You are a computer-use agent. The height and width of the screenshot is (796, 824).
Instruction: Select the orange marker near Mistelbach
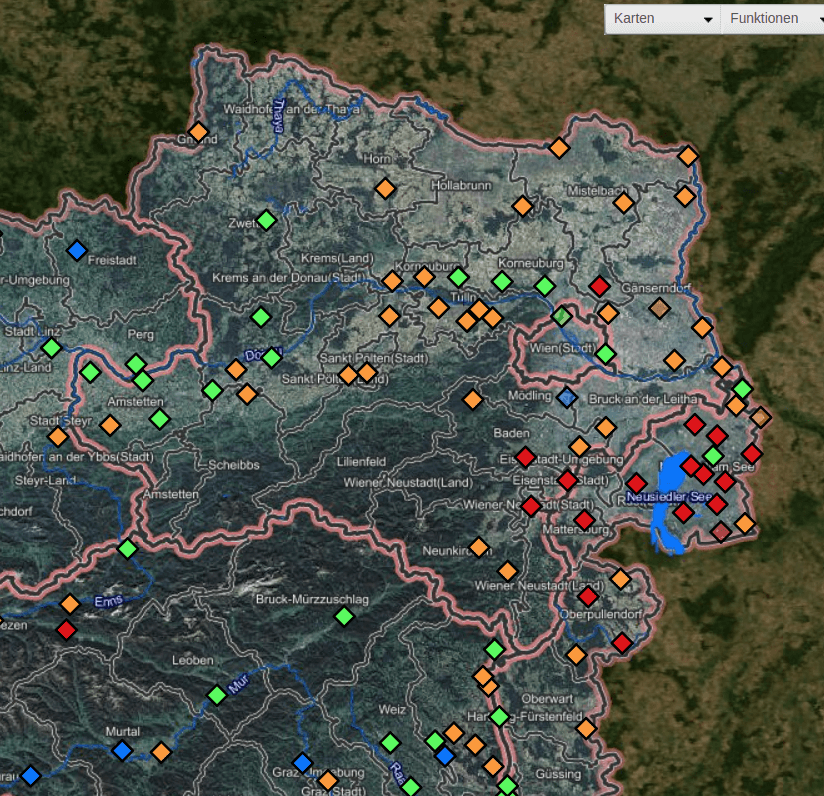tap(625, 204)
